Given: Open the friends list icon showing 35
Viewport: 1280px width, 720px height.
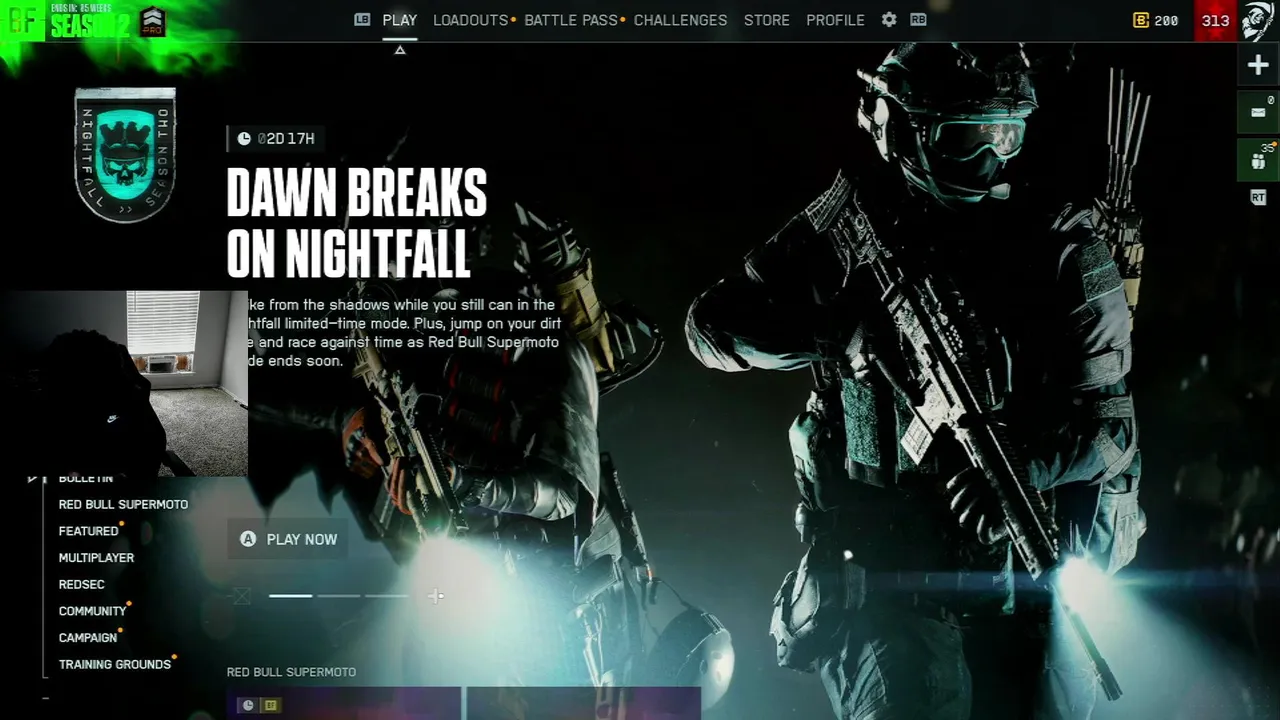Looking at the screenshot, I should [1258, 160].
